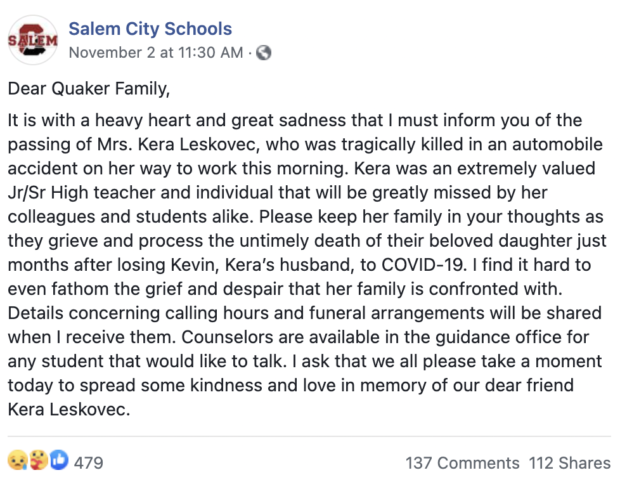The width and height of the screenshot is (620, 482).
Task: Click the Public globe privacy icon
Action: 264,53
